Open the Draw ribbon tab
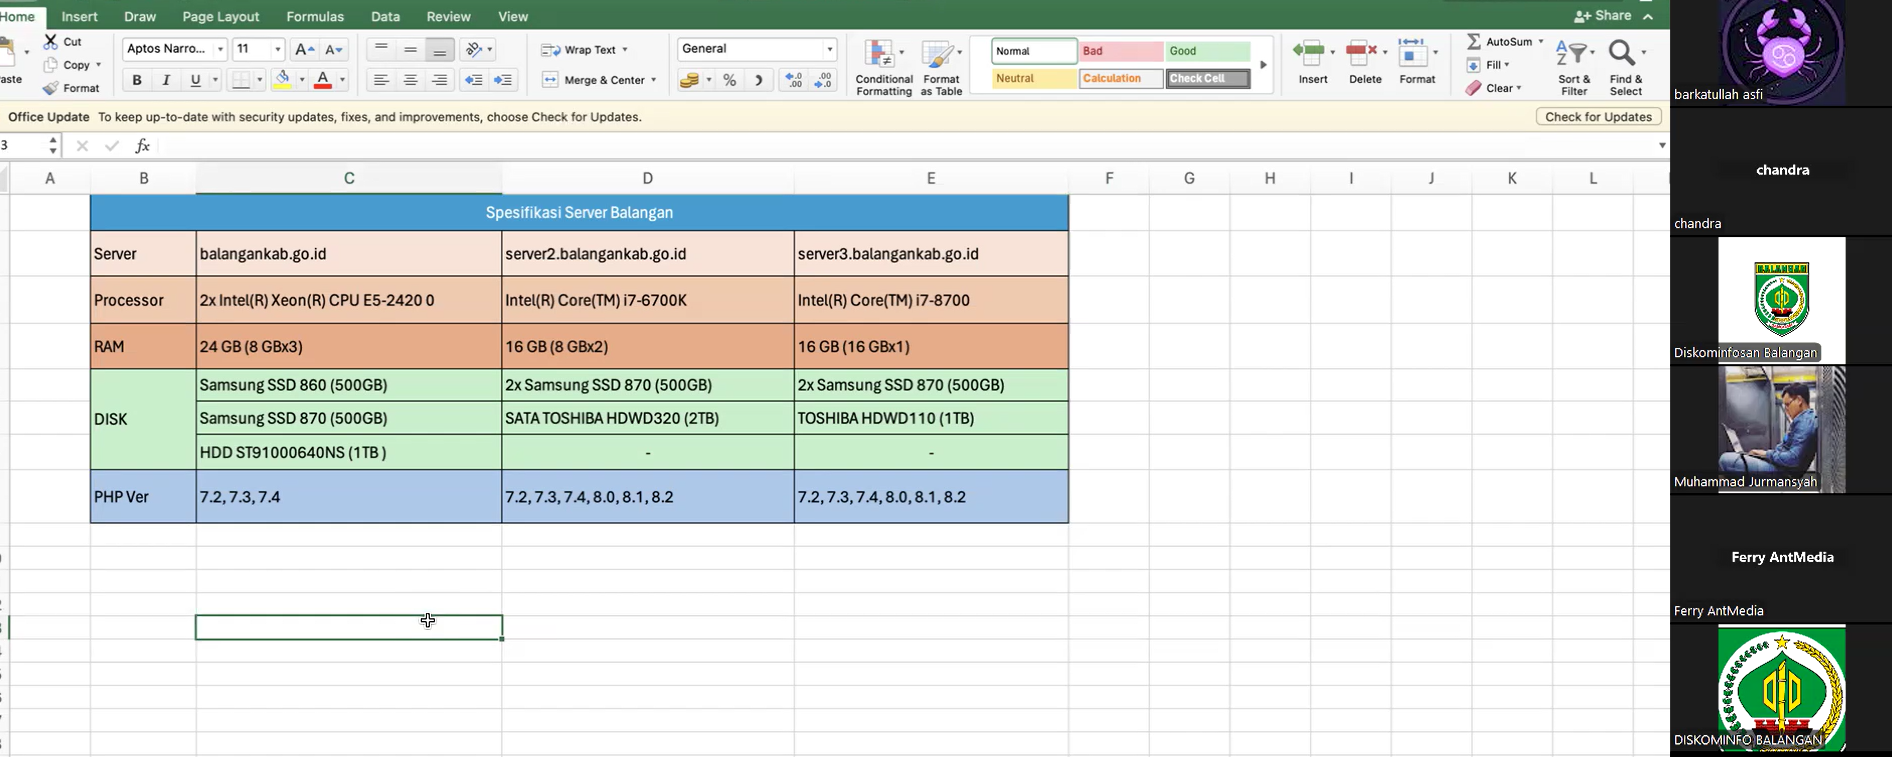The width and height of the screenshot is (1892, 757). pyautogui.click(x=140, y=16)
